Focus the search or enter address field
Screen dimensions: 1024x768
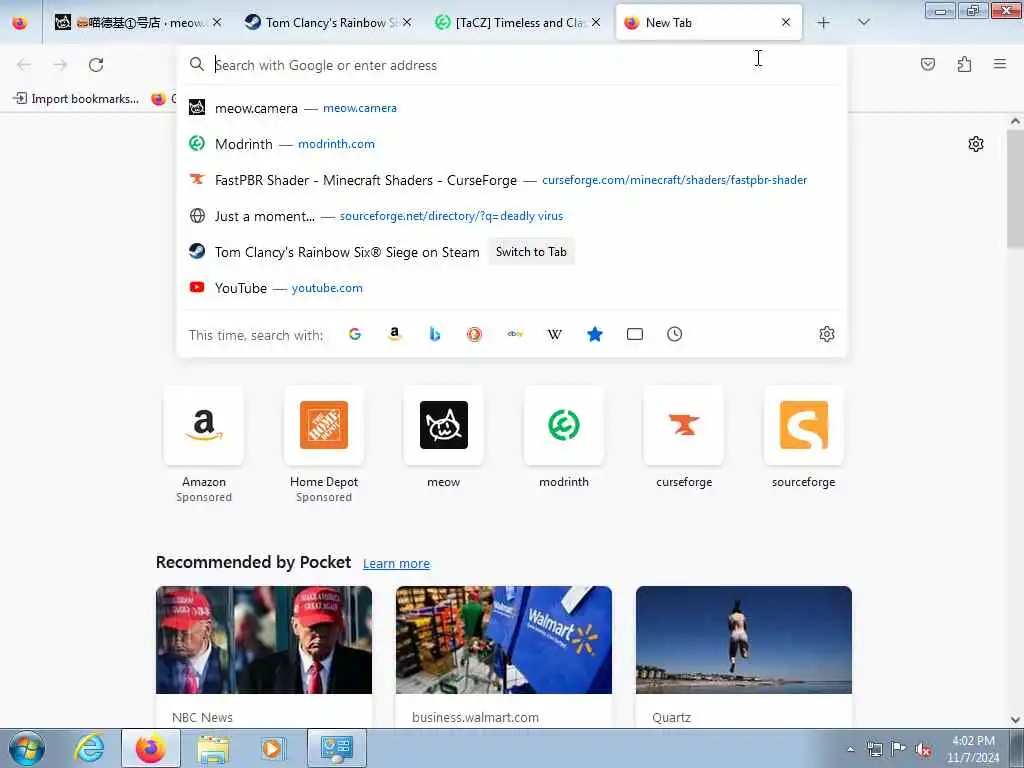pyautogui.click(x=512, y=65)
